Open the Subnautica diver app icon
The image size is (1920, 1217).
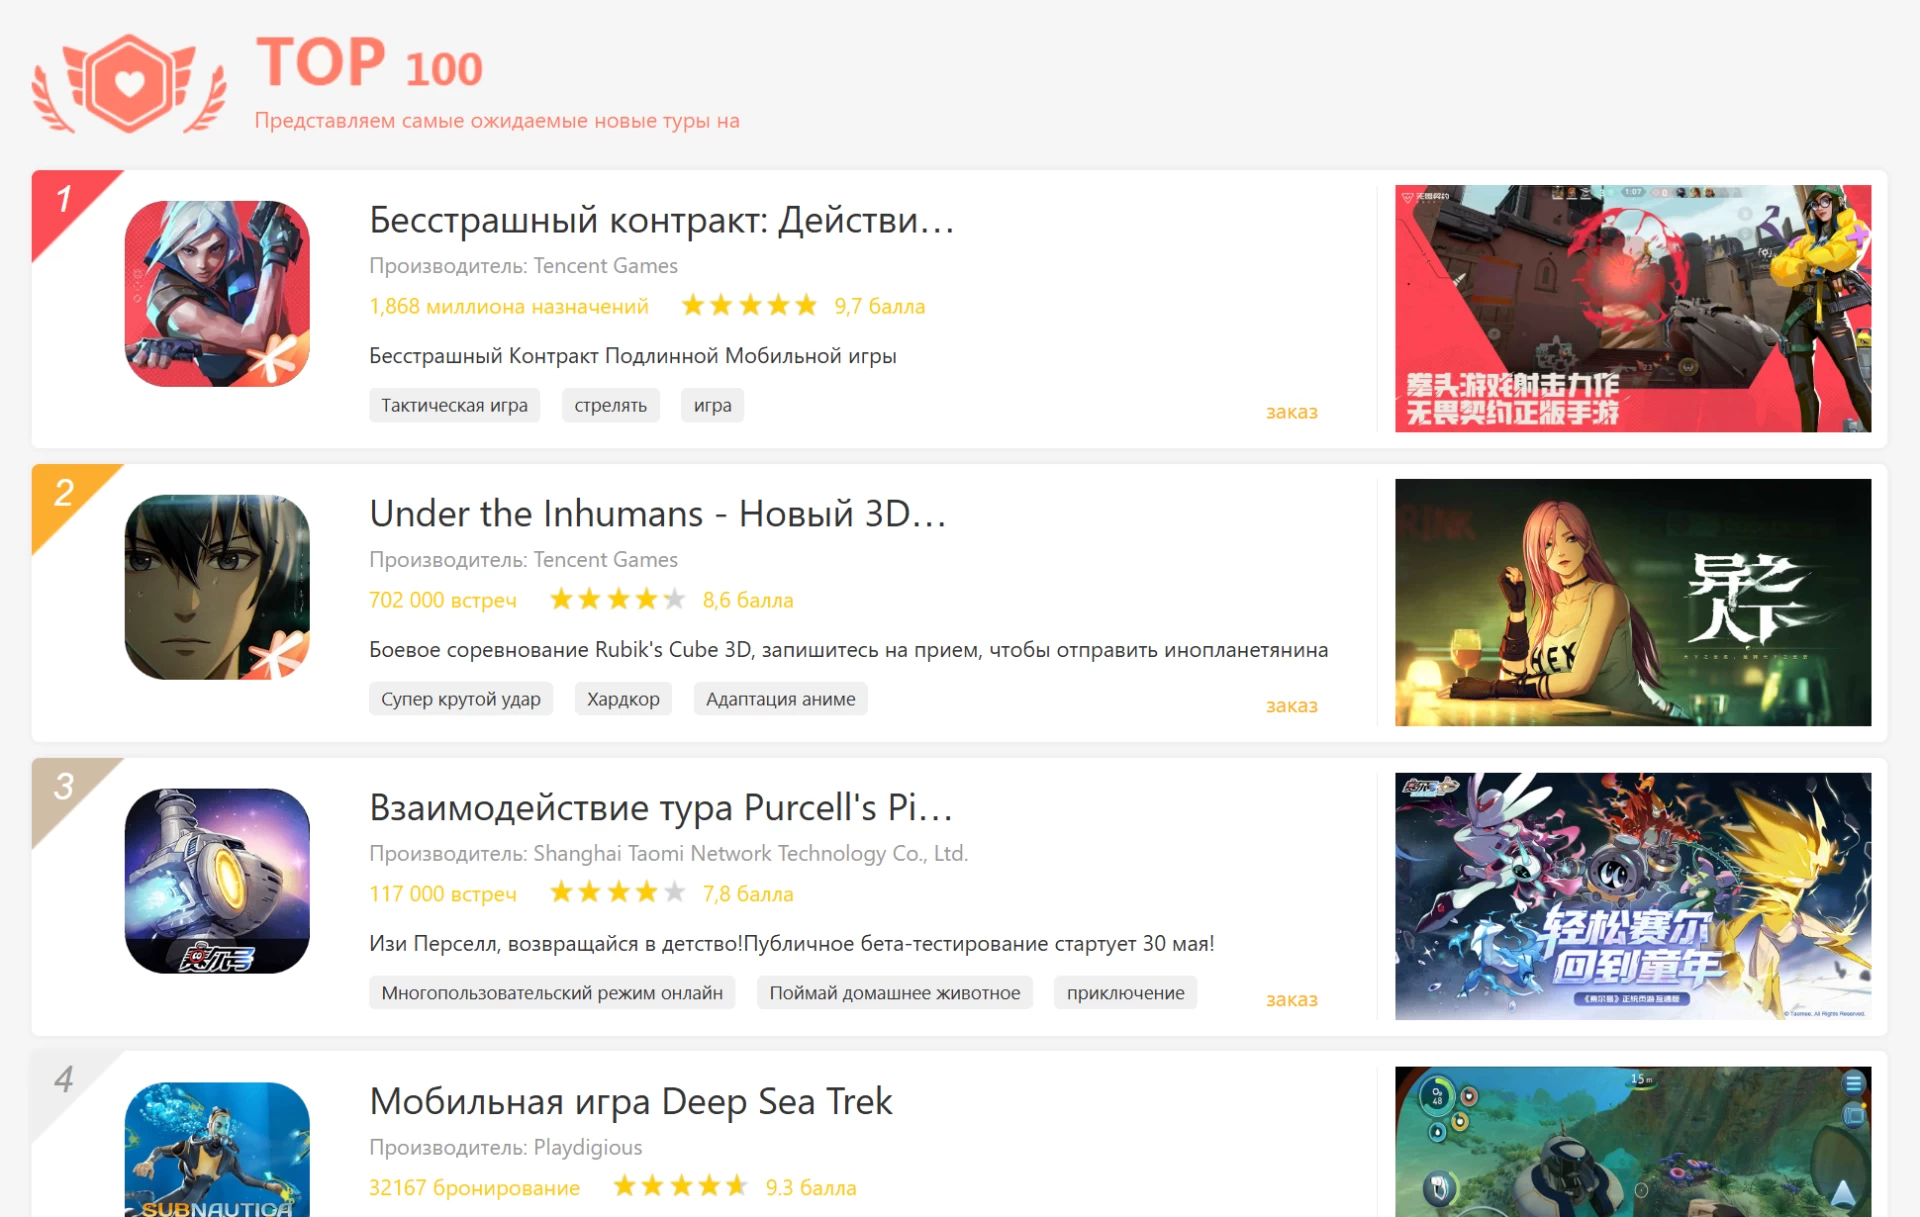click(x=217, y=1150)
